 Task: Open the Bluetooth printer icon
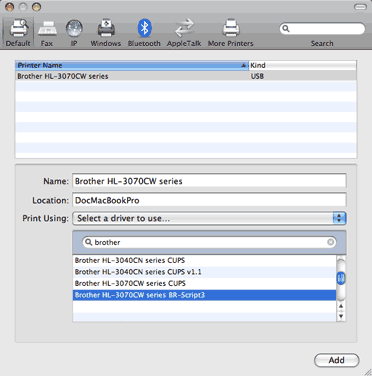tap(144, 28)
